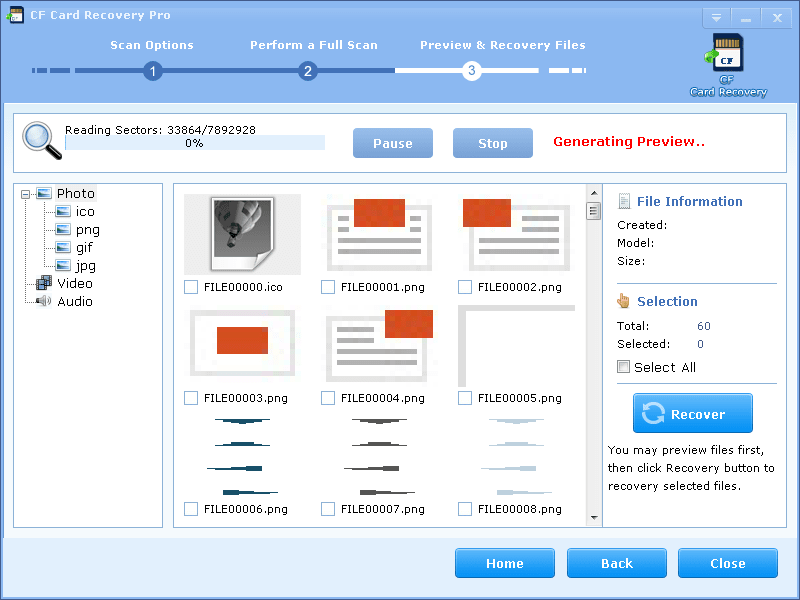Click the Back button

click(x=617, y=563)
